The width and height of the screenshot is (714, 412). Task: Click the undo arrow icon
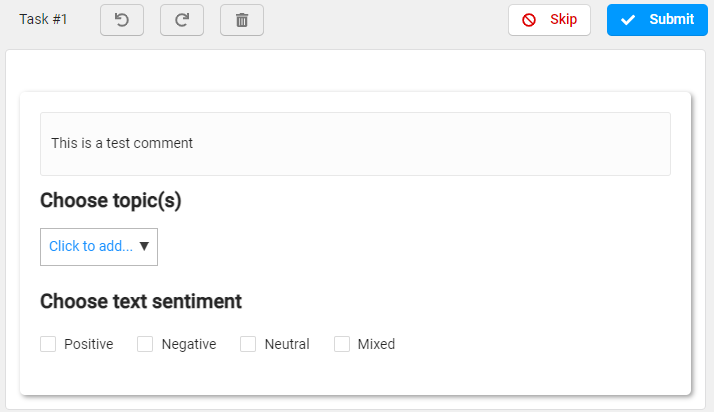pos(122,20)
